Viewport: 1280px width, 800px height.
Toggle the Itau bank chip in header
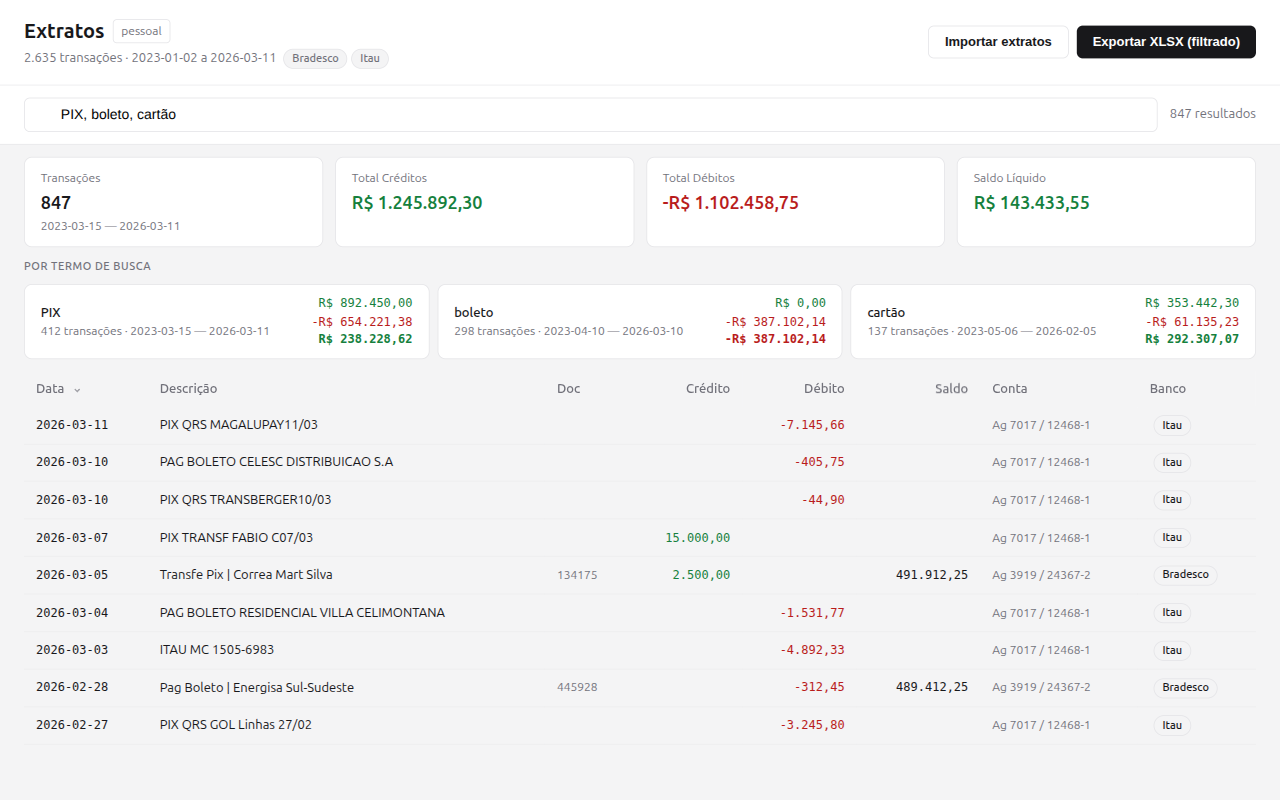(x=369, y=59)
